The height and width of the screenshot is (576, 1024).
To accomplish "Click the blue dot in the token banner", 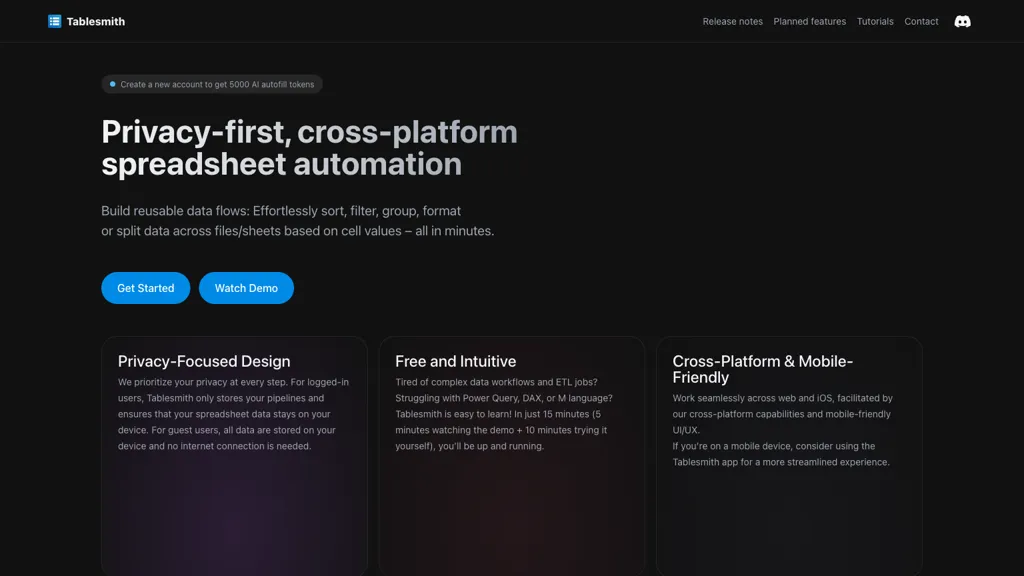I will (112, 84).
